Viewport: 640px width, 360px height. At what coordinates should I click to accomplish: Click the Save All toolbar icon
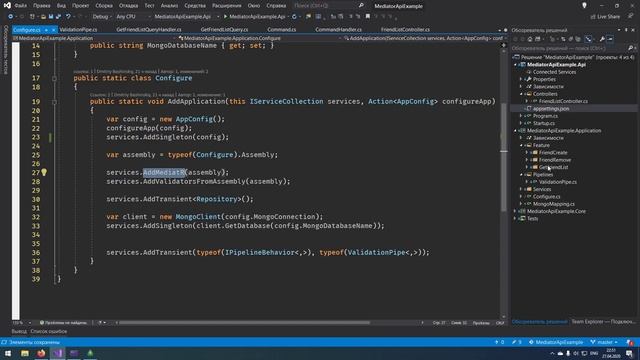[58, 17]
